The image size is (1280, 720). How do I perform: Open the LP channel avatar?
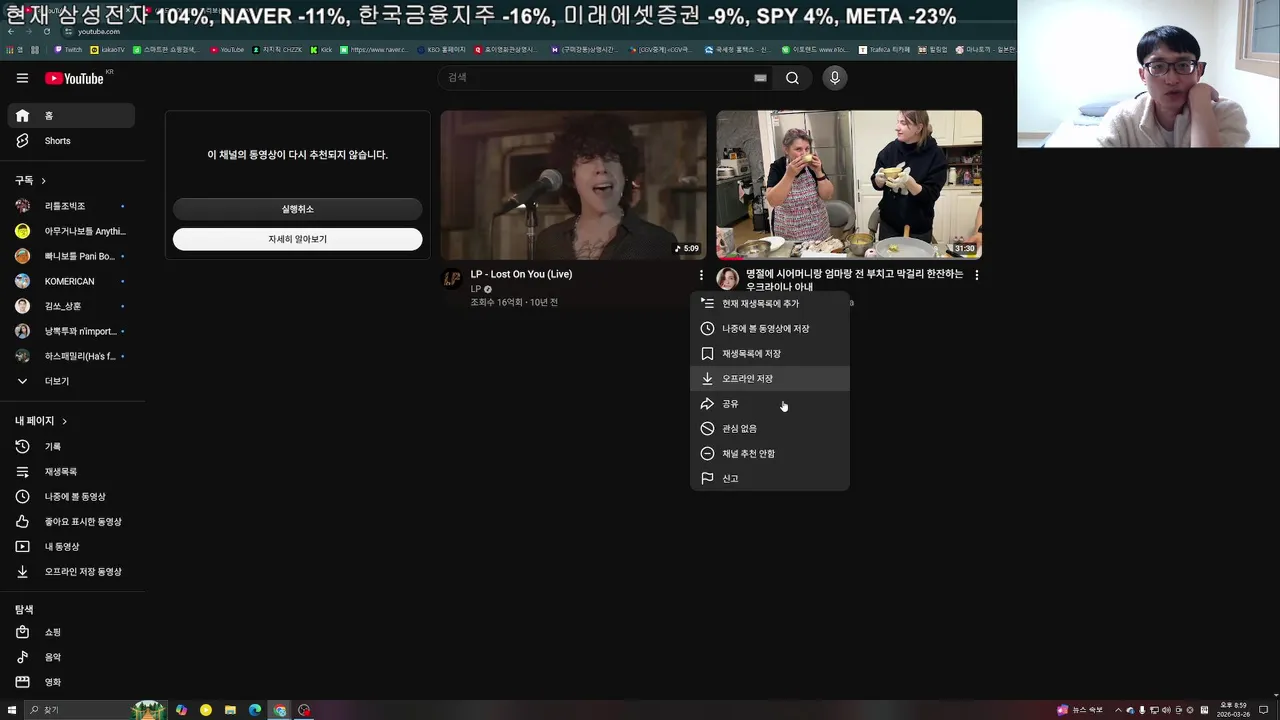(452, 279)
